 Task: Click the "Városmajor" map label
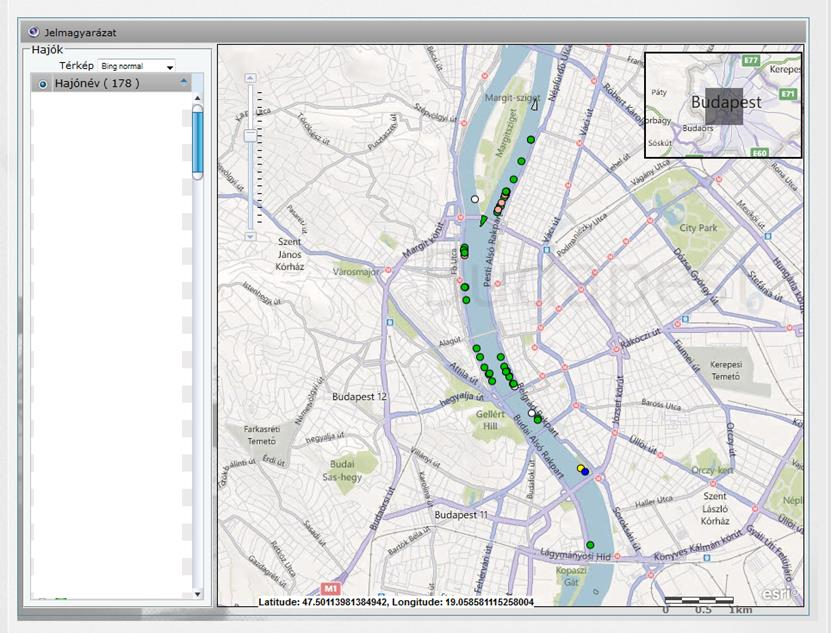356,272
